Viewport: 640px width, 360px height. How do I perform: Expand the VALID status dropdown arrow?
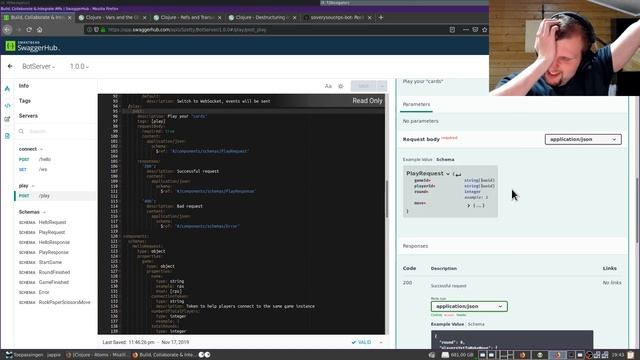[381, 342]
